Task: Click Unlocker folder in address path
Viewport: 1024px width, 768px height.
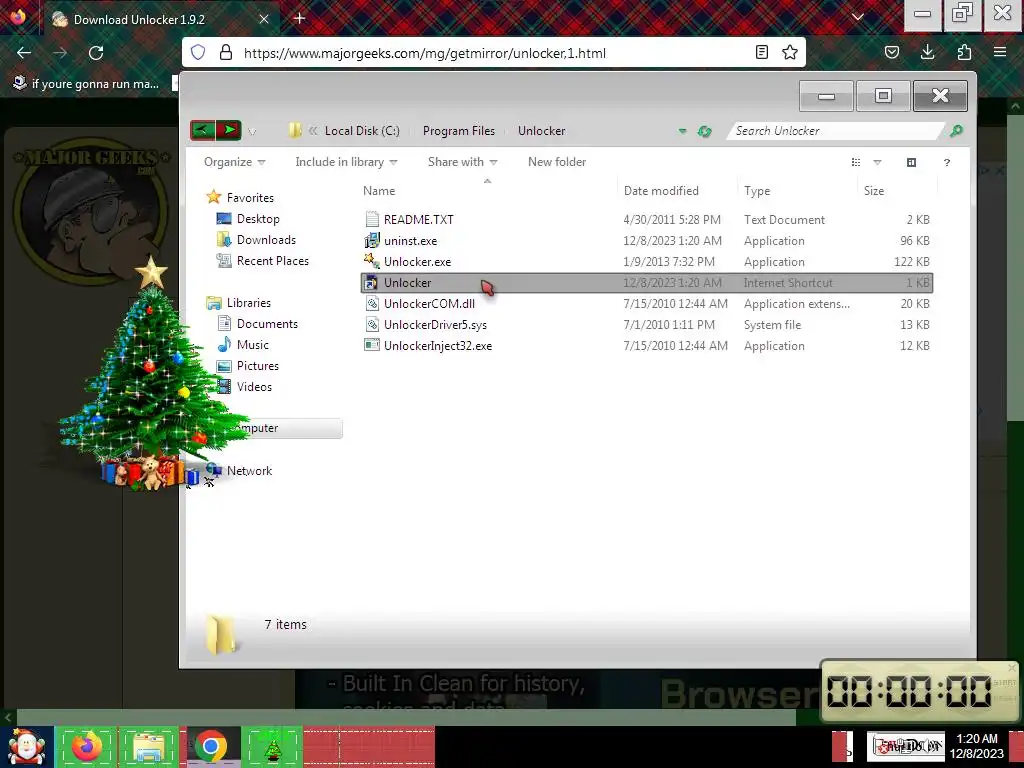Action: pyautogui.click(x=541, y=131)
